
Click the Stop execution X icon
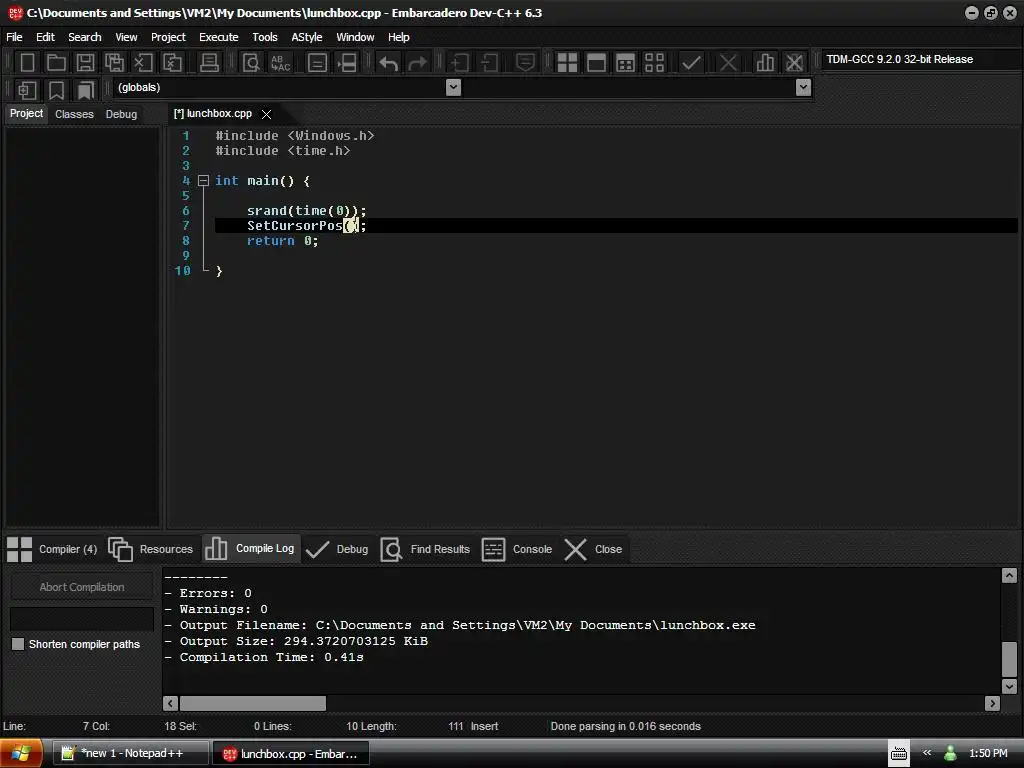click(x=728, y=63)
